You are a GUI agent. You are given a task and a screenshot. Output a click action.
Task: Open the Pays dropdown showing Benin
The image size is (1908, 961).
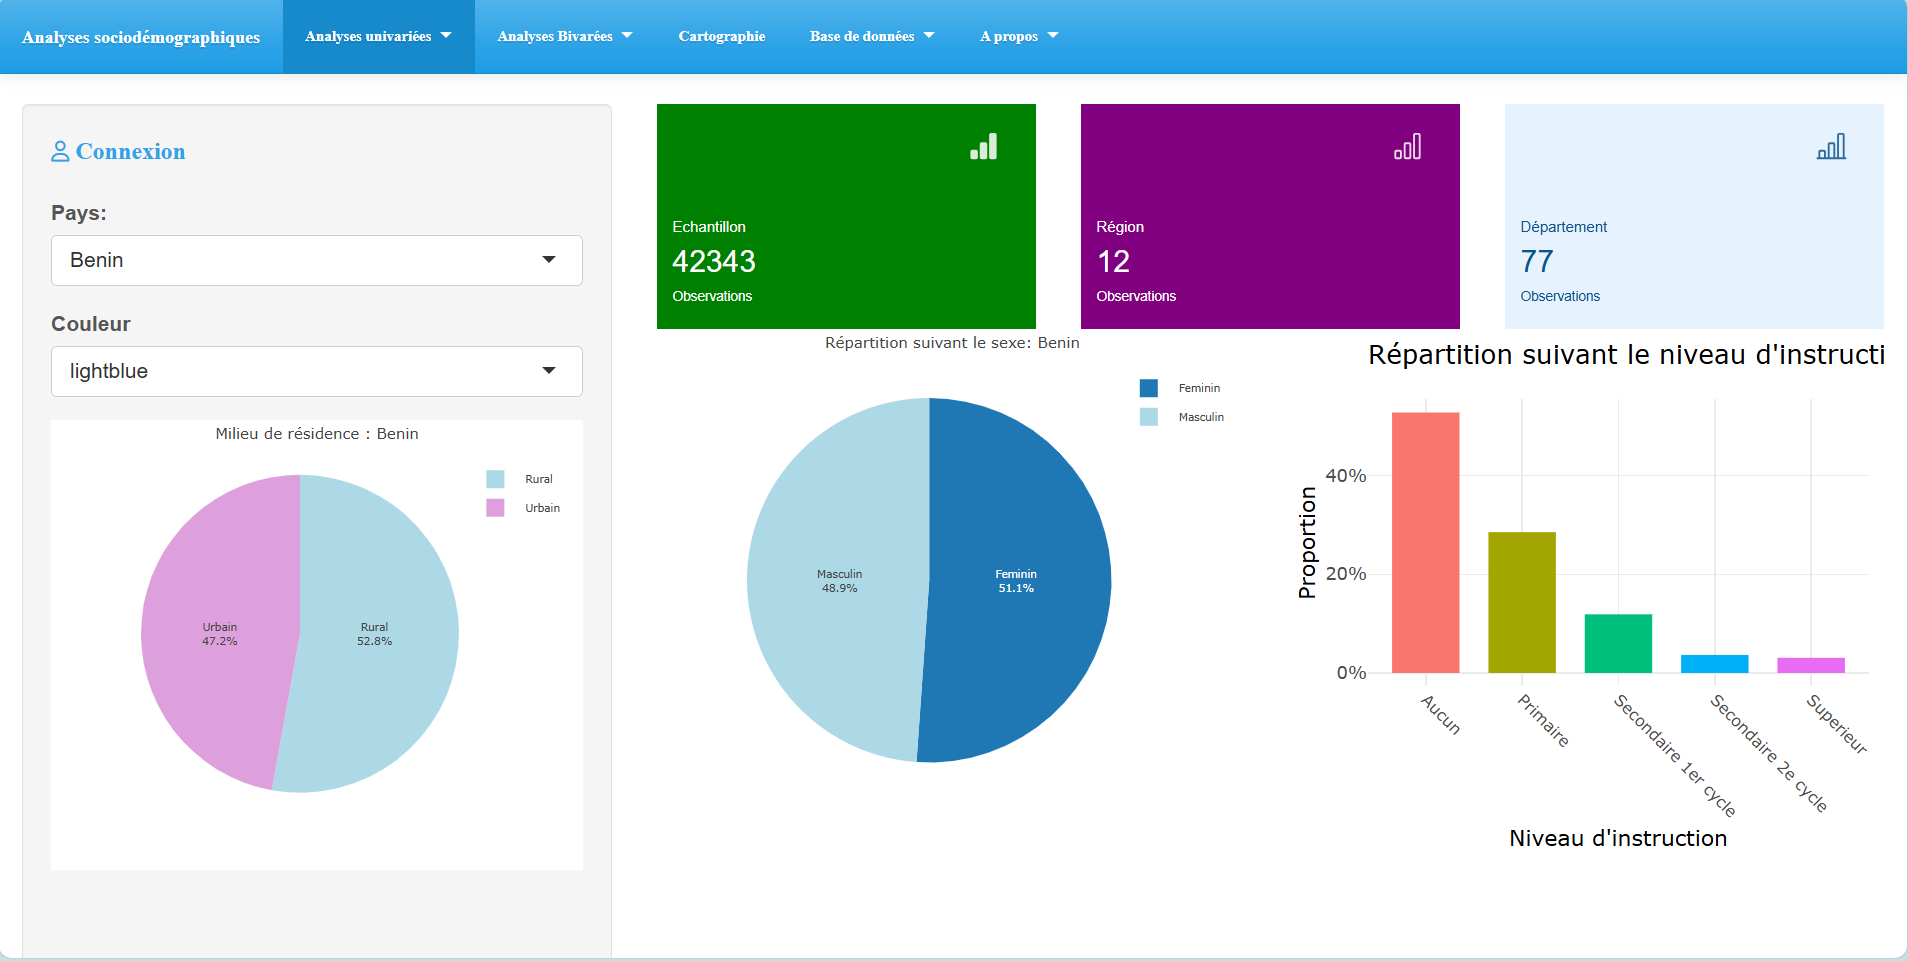coord(316,260)
